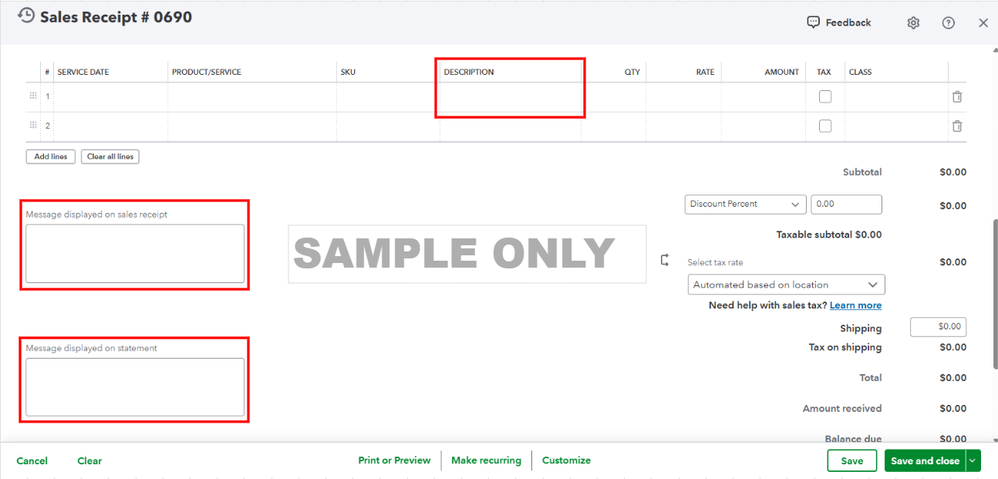Click the SKU cell in line 1

click(388, 97)
